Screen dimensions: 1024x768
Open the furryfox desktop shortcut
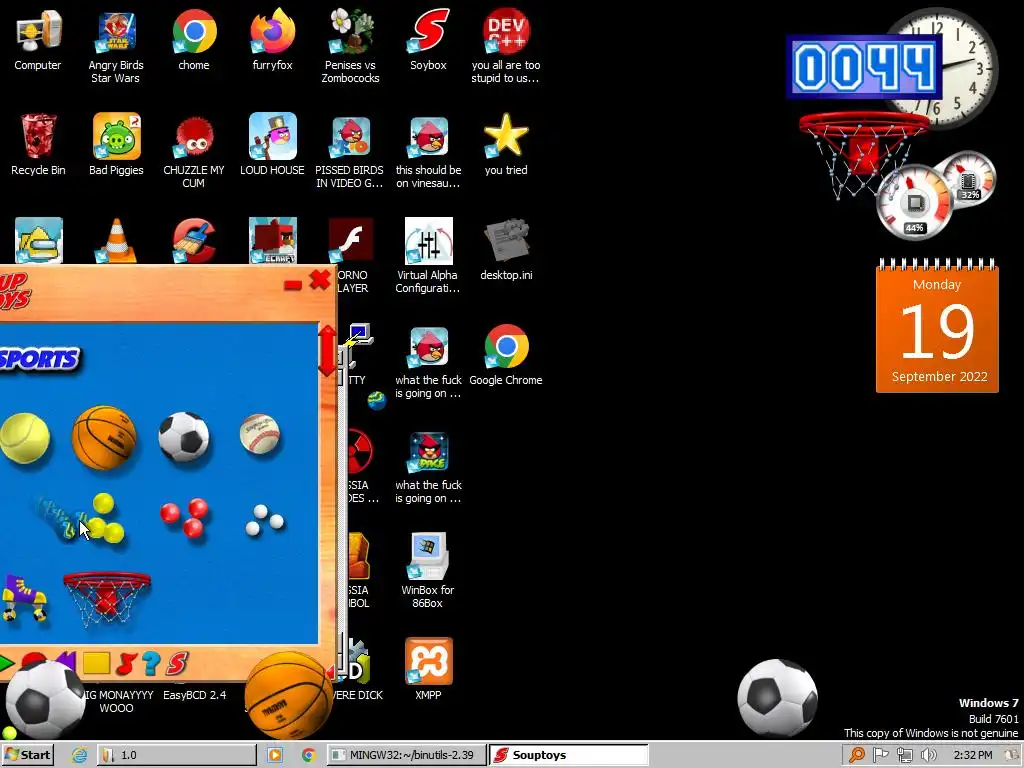click(x=272, y=40)
